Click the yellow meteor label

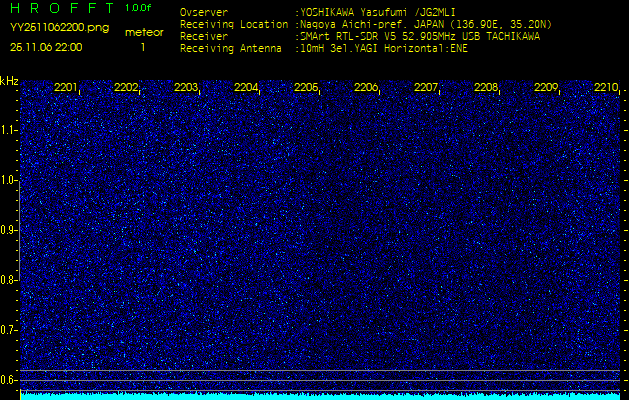tap(143, 32)
